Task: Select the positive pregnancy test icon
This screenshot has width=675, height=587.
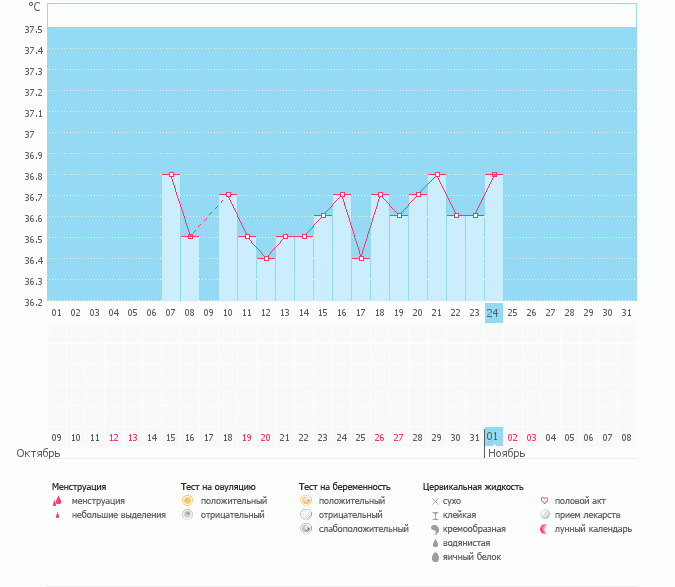Action: [x=305, y=501]
